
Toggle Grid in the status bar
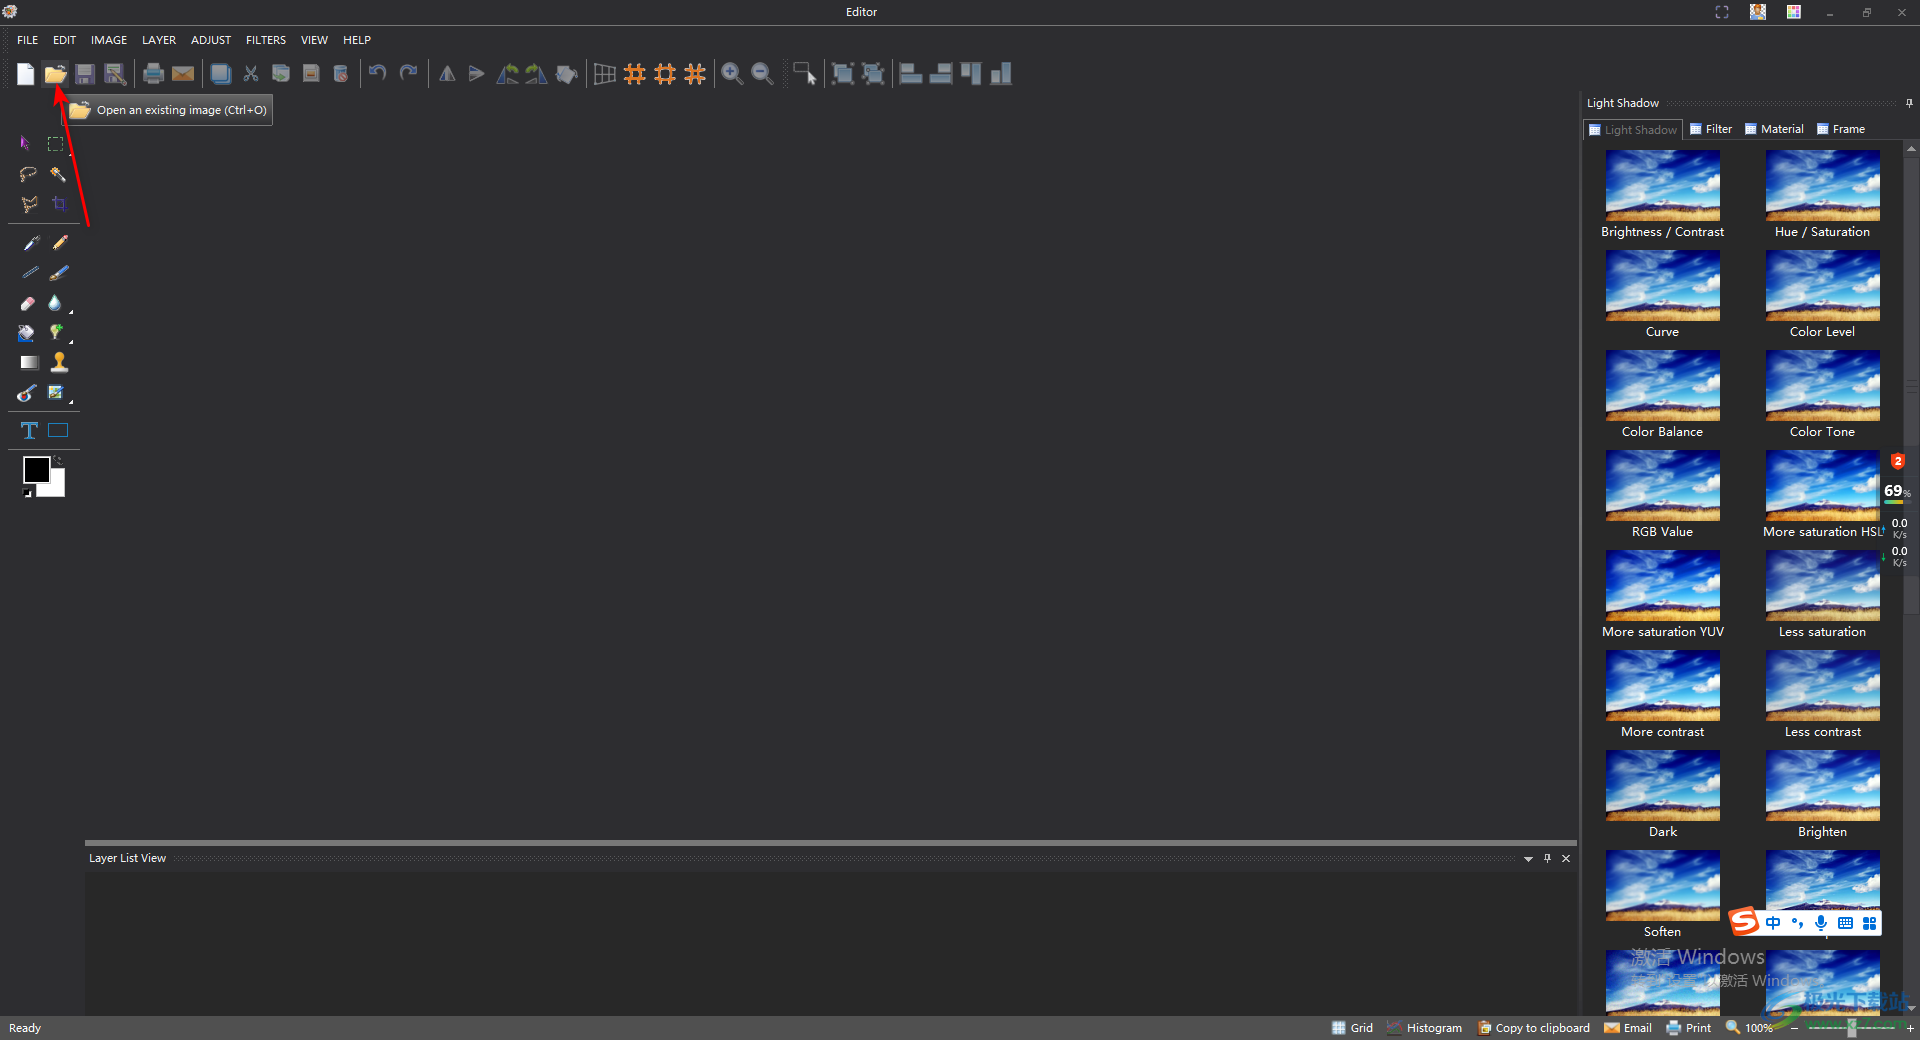point(1353,1028)
